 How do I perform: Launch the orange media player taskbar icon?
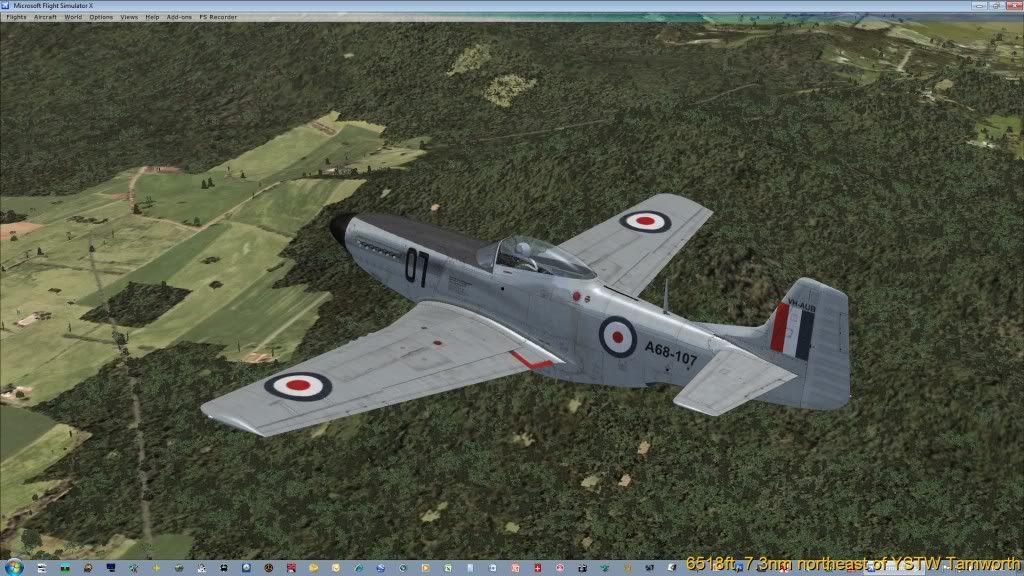click(425, 567)
